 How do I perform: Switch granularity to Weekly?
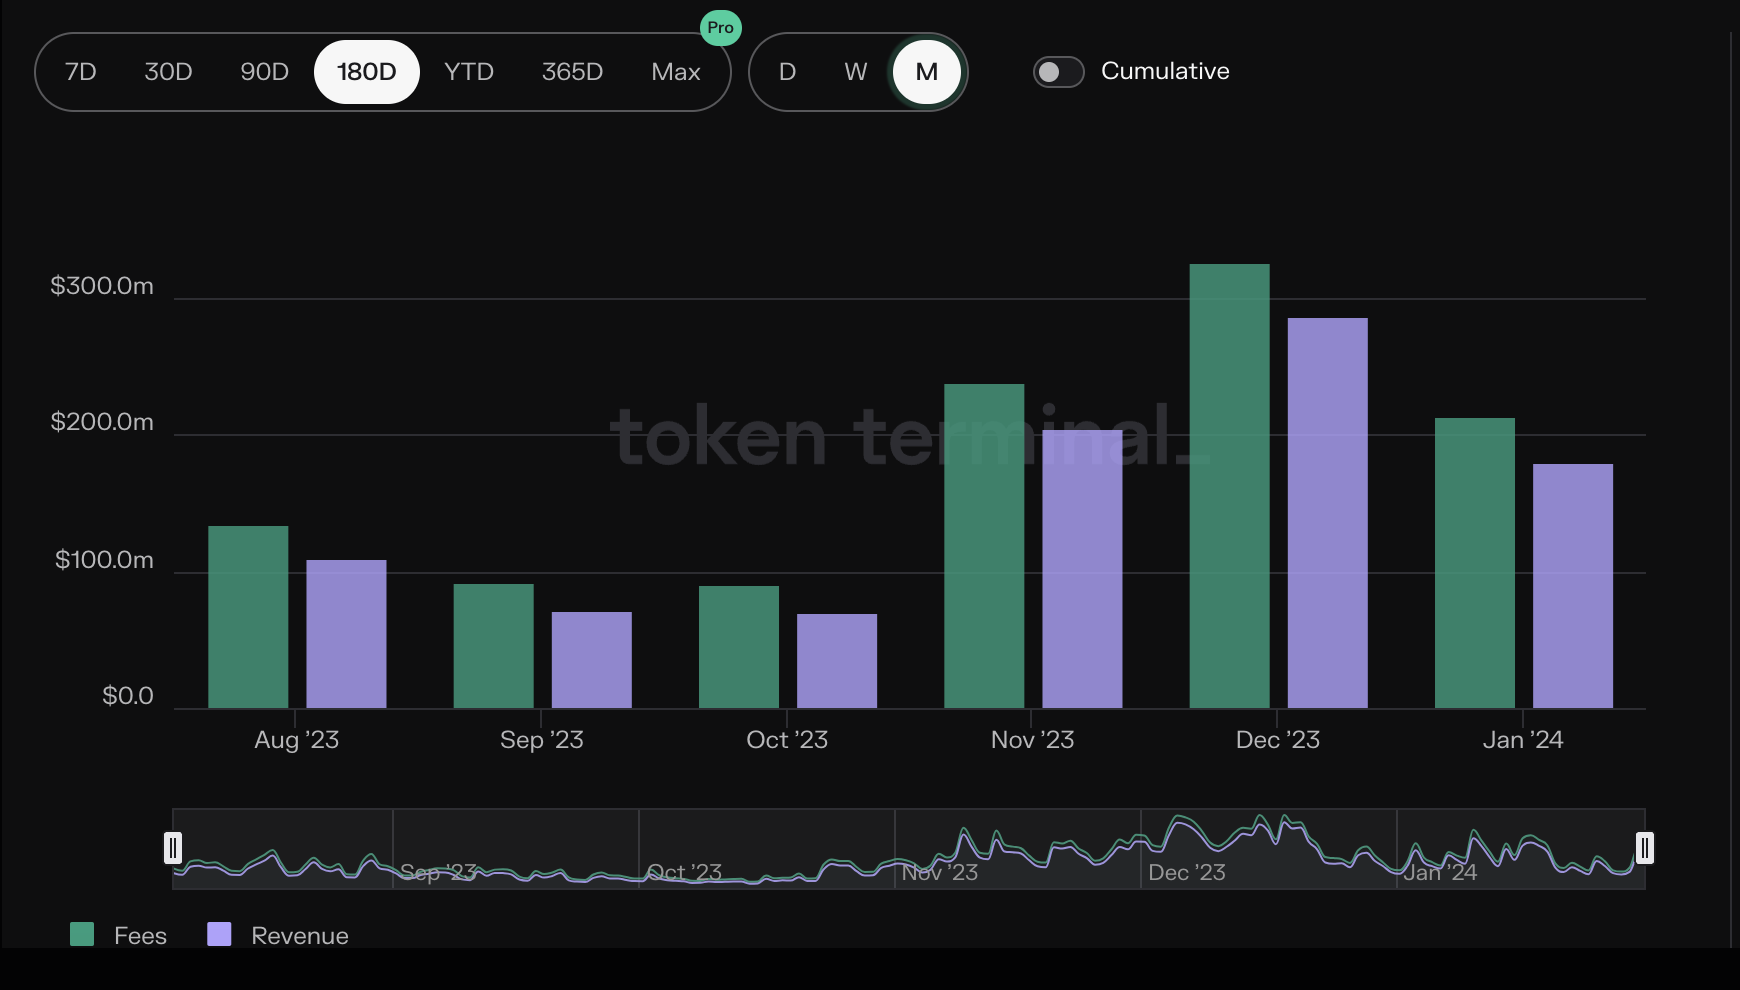coord(855,71)
